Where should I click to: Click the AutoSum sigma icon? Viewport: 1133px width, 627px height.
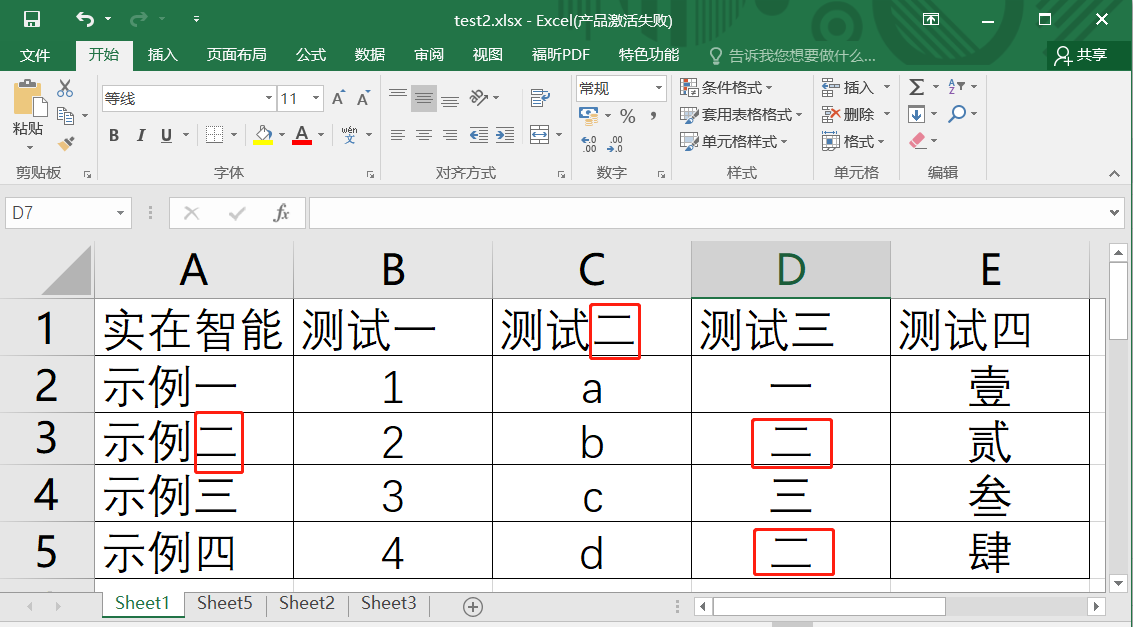(x=916, y=88)
